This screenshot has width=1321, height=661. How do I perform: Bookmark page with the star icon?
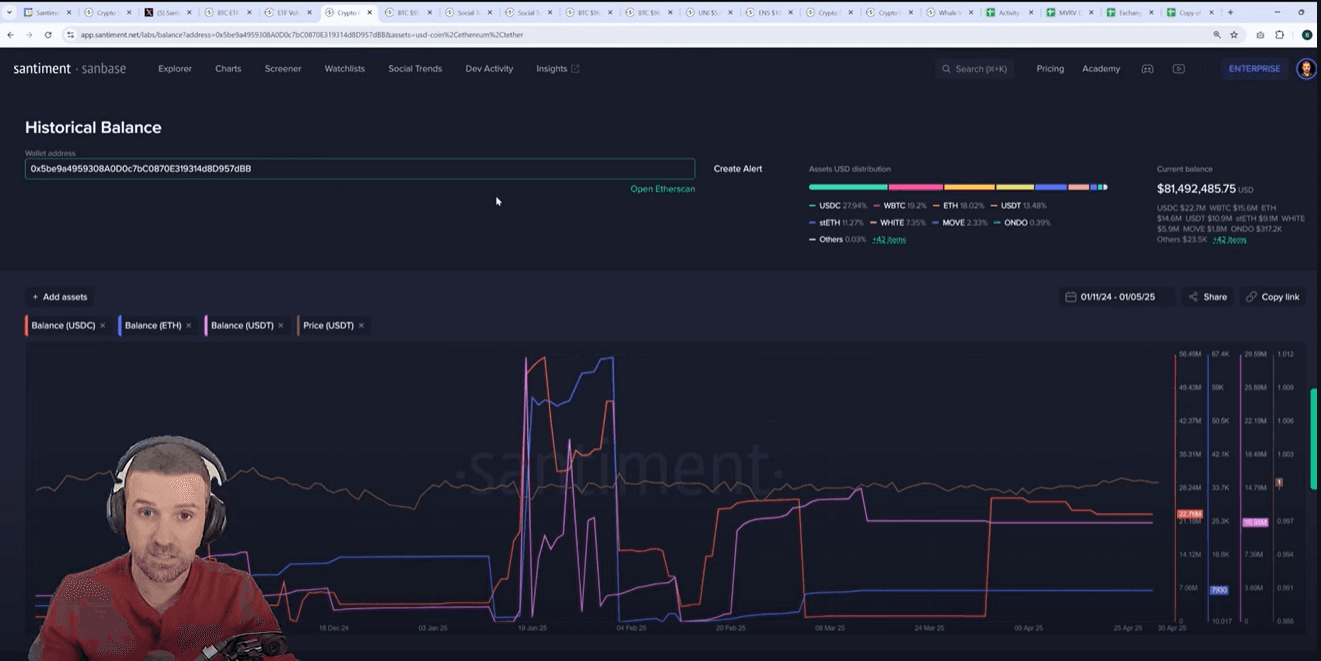tap(1234, 35)
